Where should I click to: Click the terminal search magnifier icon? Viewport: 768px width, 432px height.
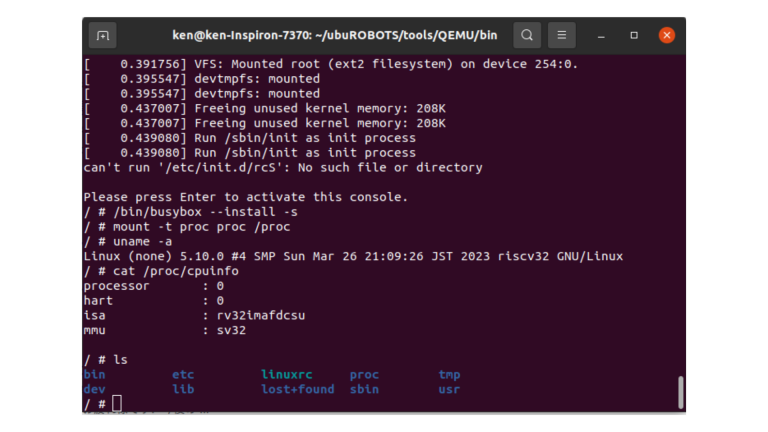click(527, 35)
